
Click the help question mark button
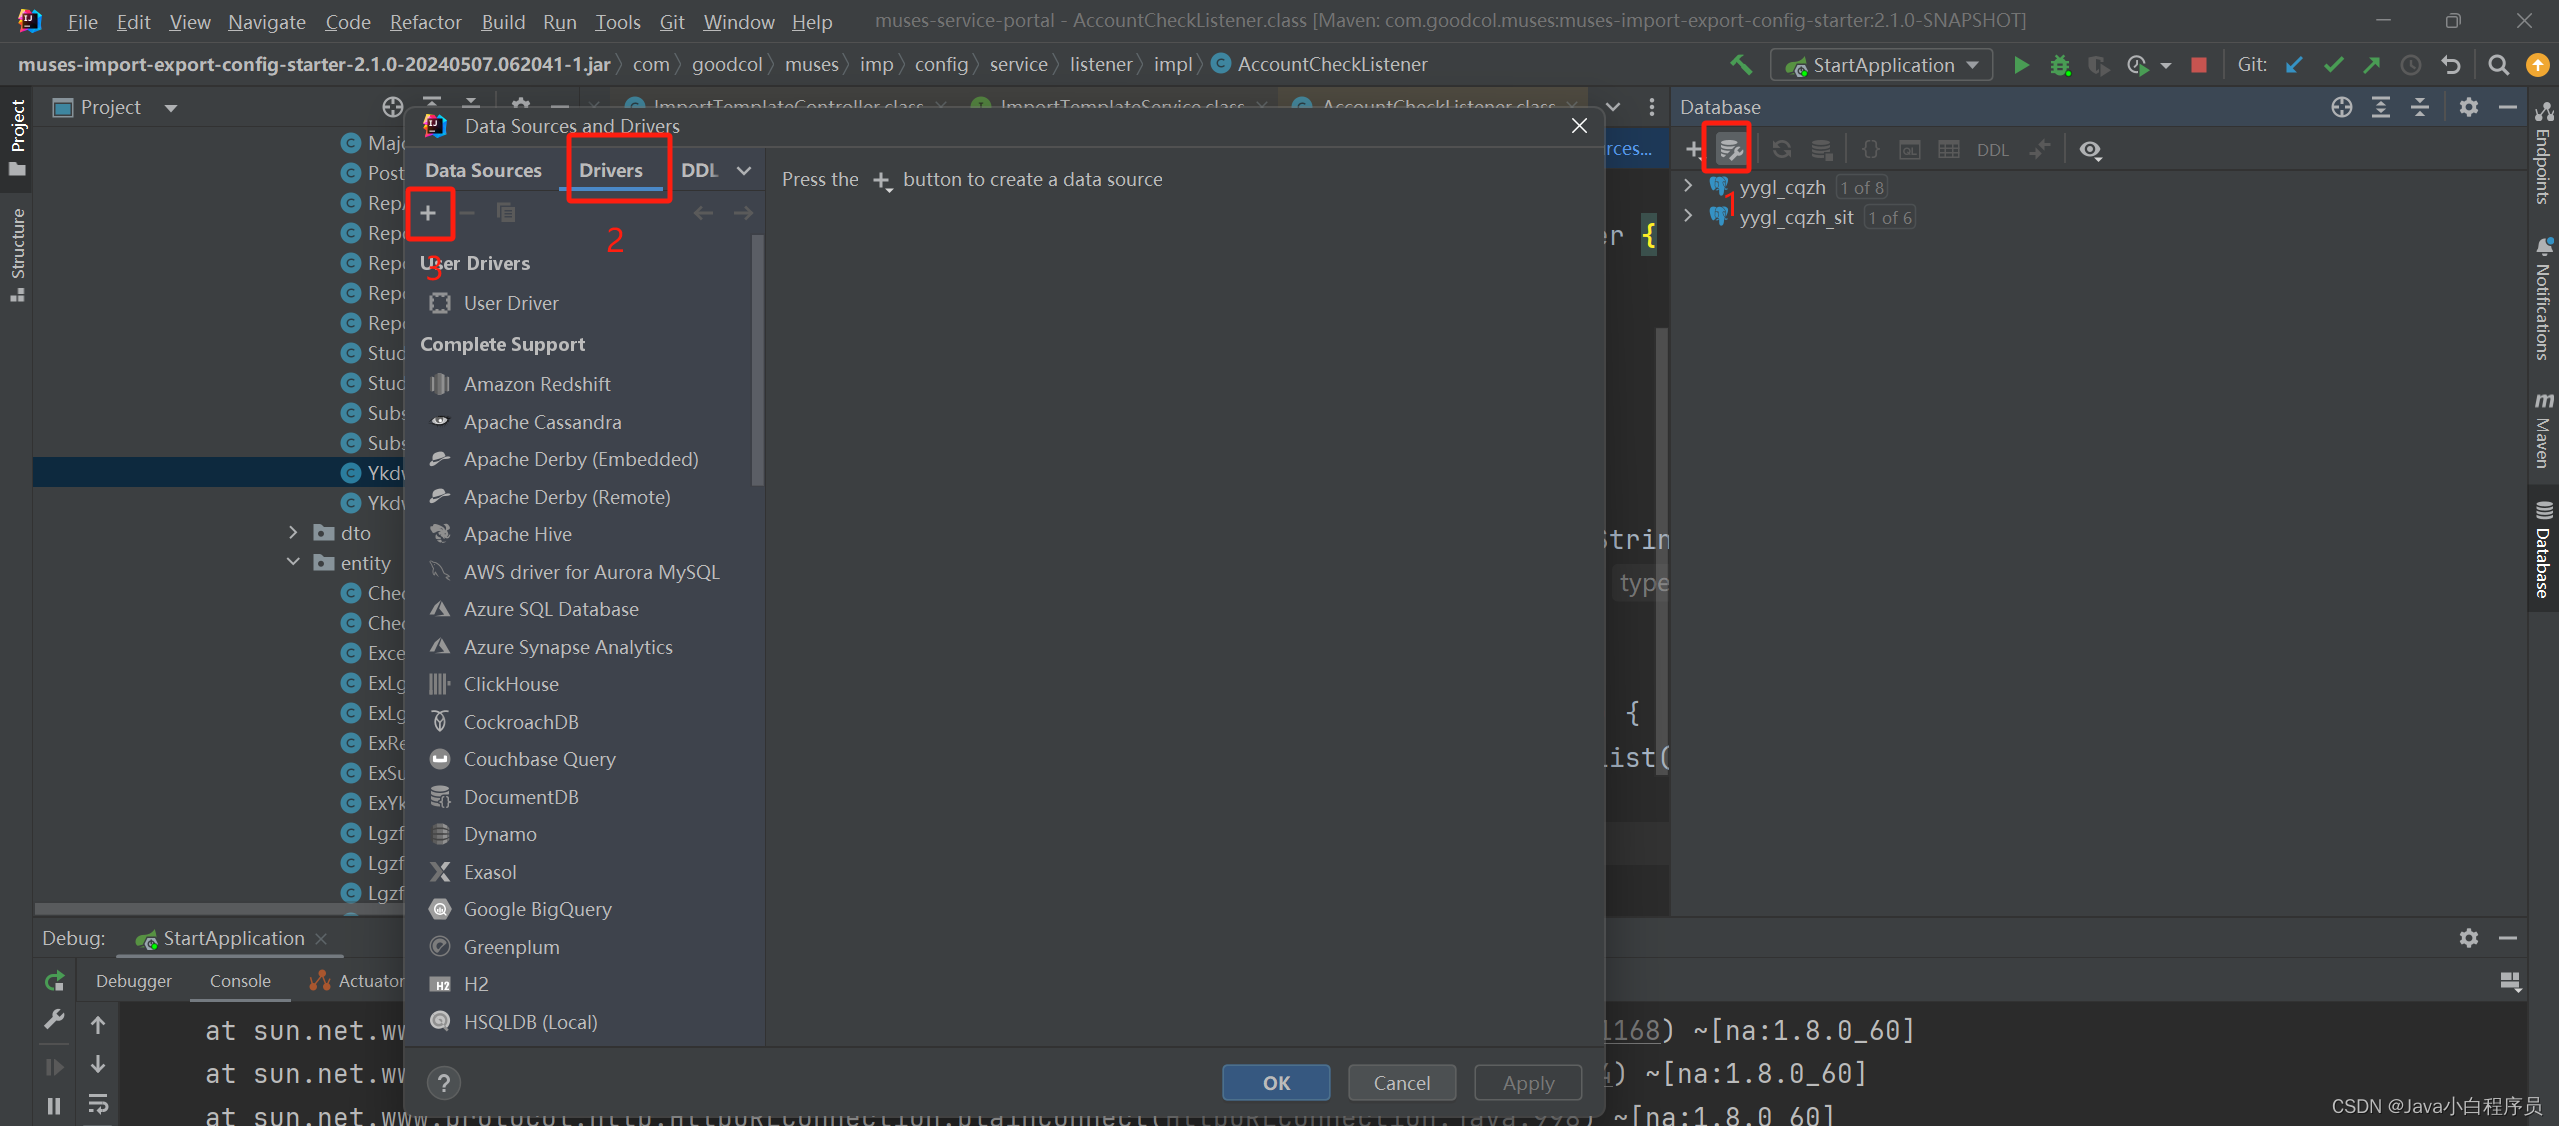[x=444, y=1082]
